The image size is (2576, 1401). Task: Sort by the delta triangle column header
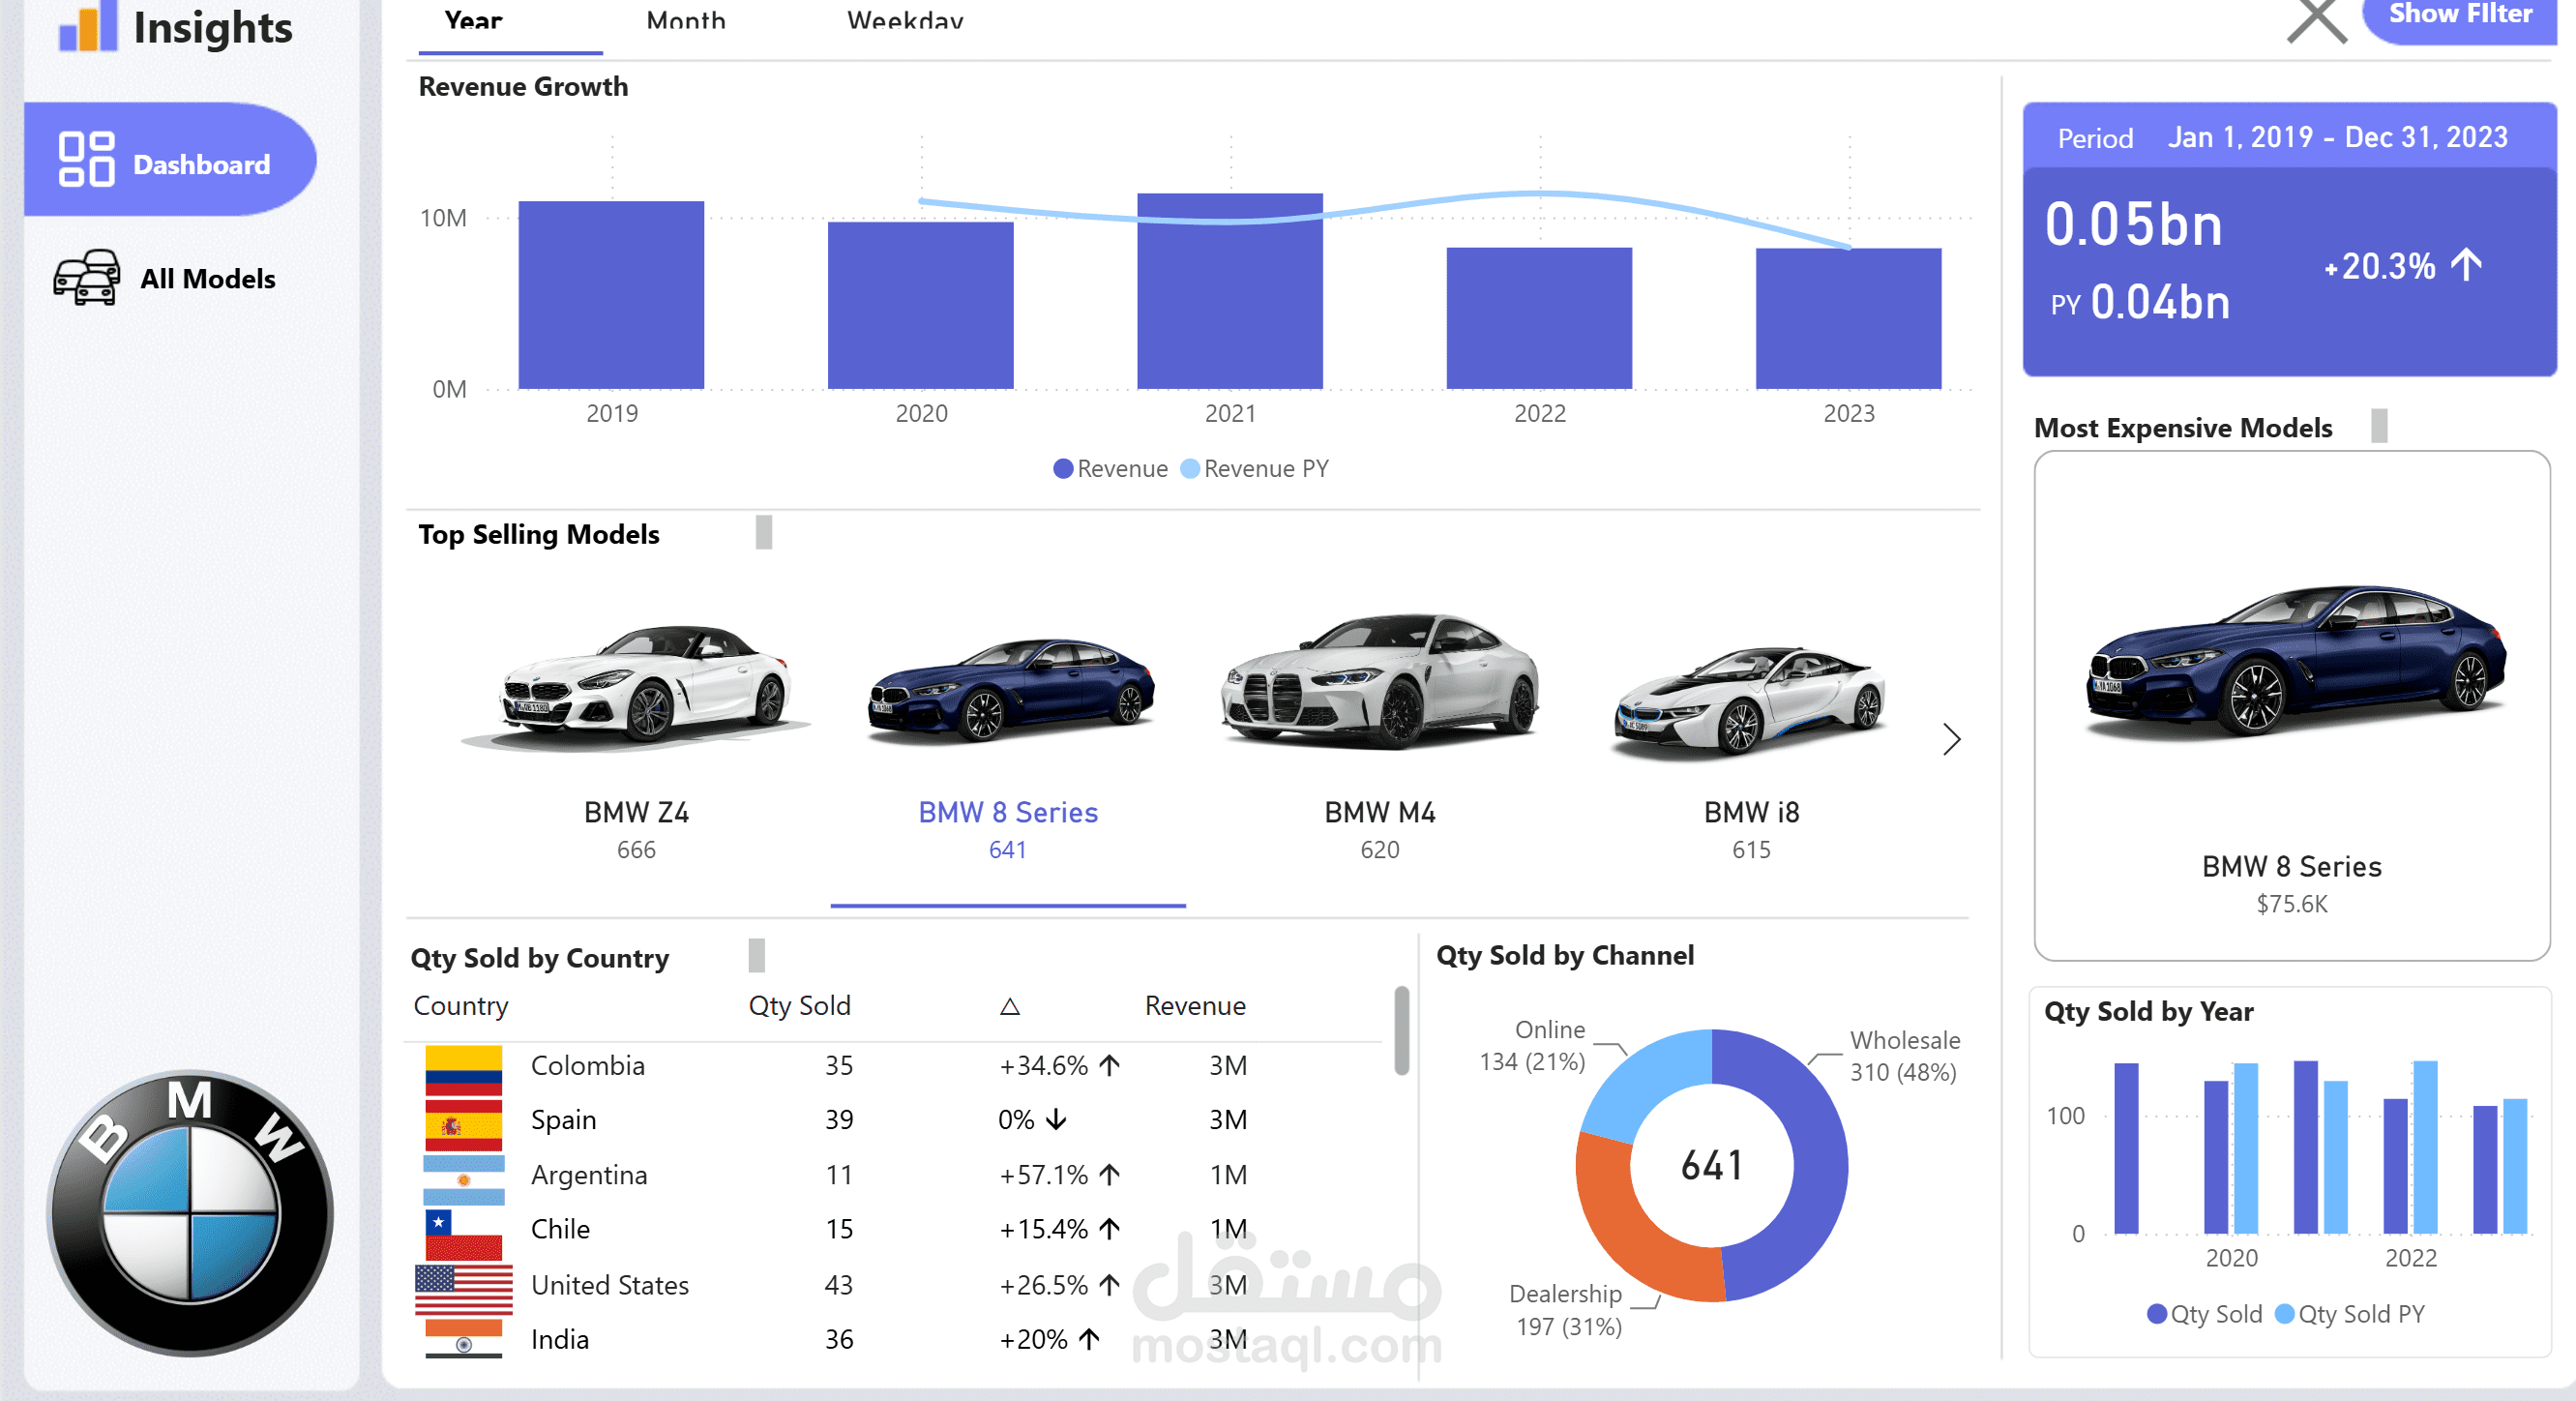tap(1010, 1007)
